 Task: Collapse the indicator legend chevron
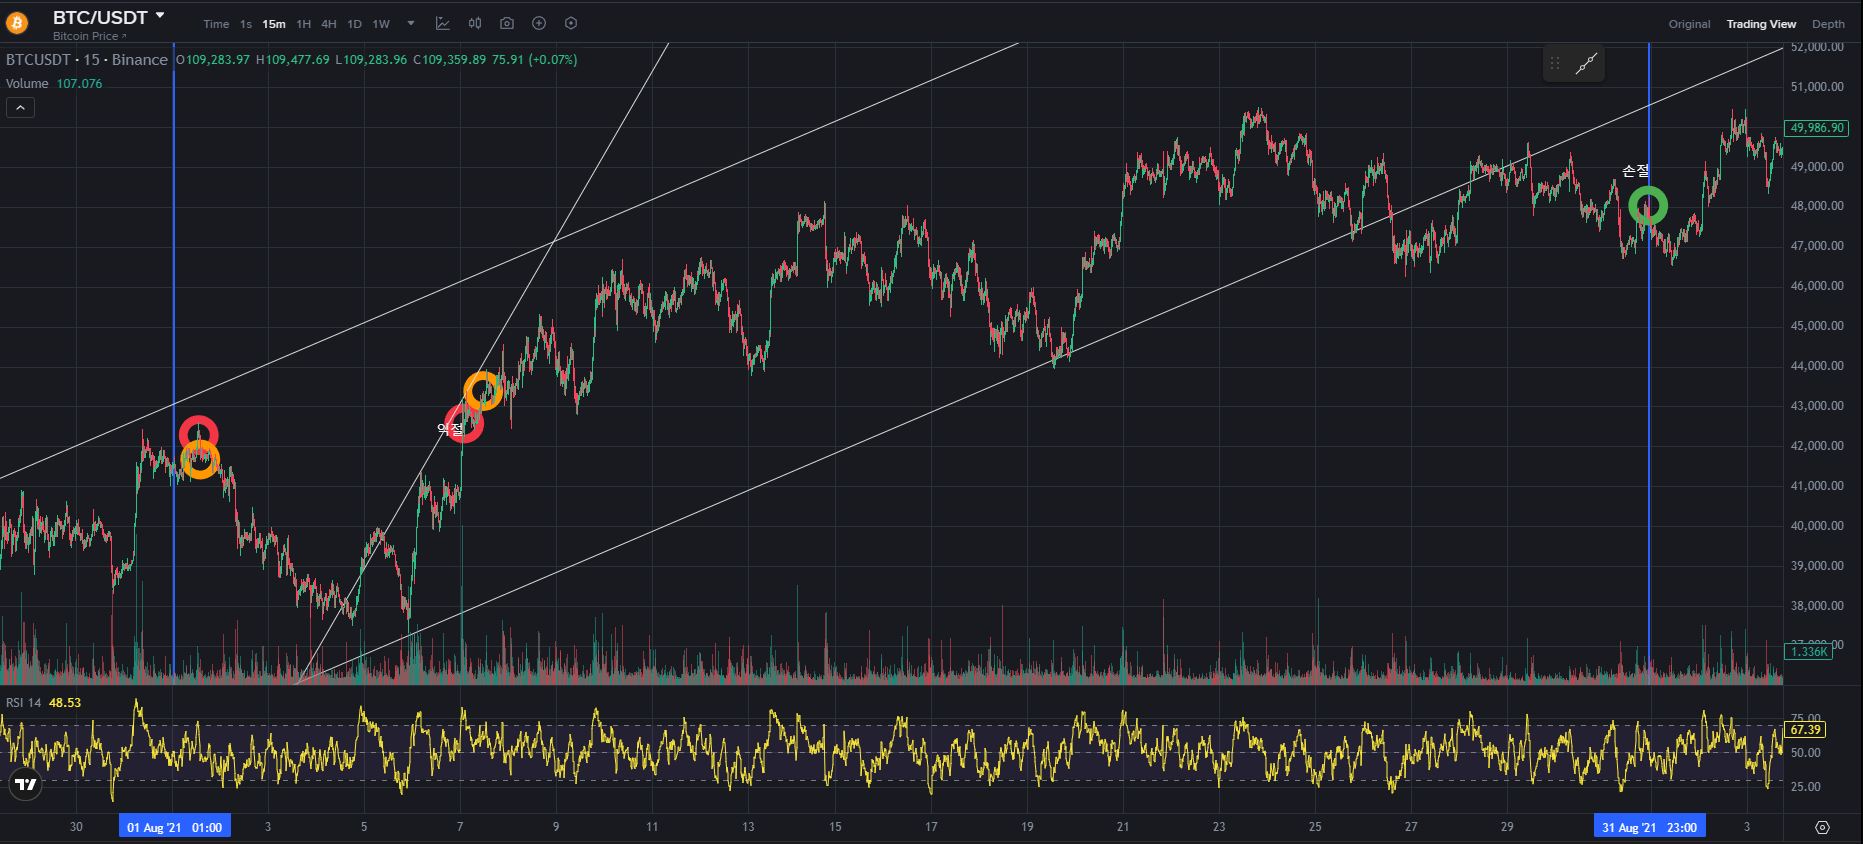20,107
